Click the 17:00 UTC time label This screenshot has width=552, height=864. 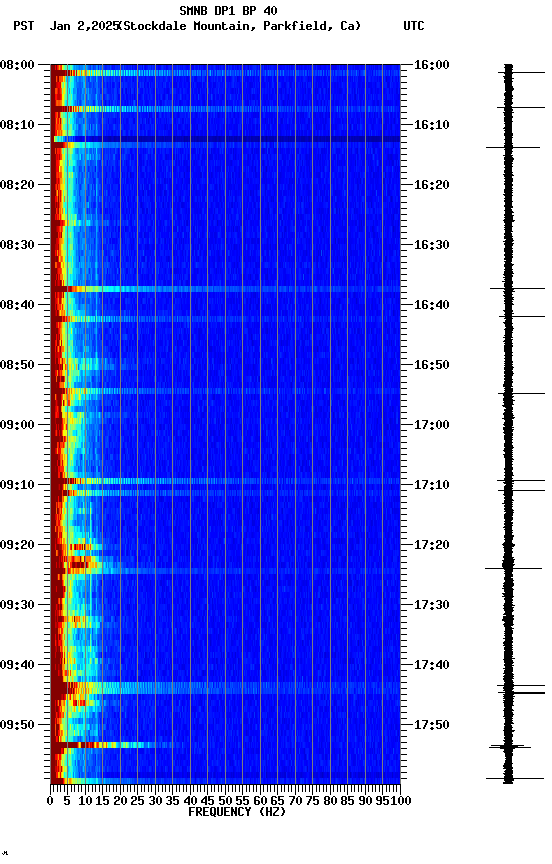tap(431, 425)
